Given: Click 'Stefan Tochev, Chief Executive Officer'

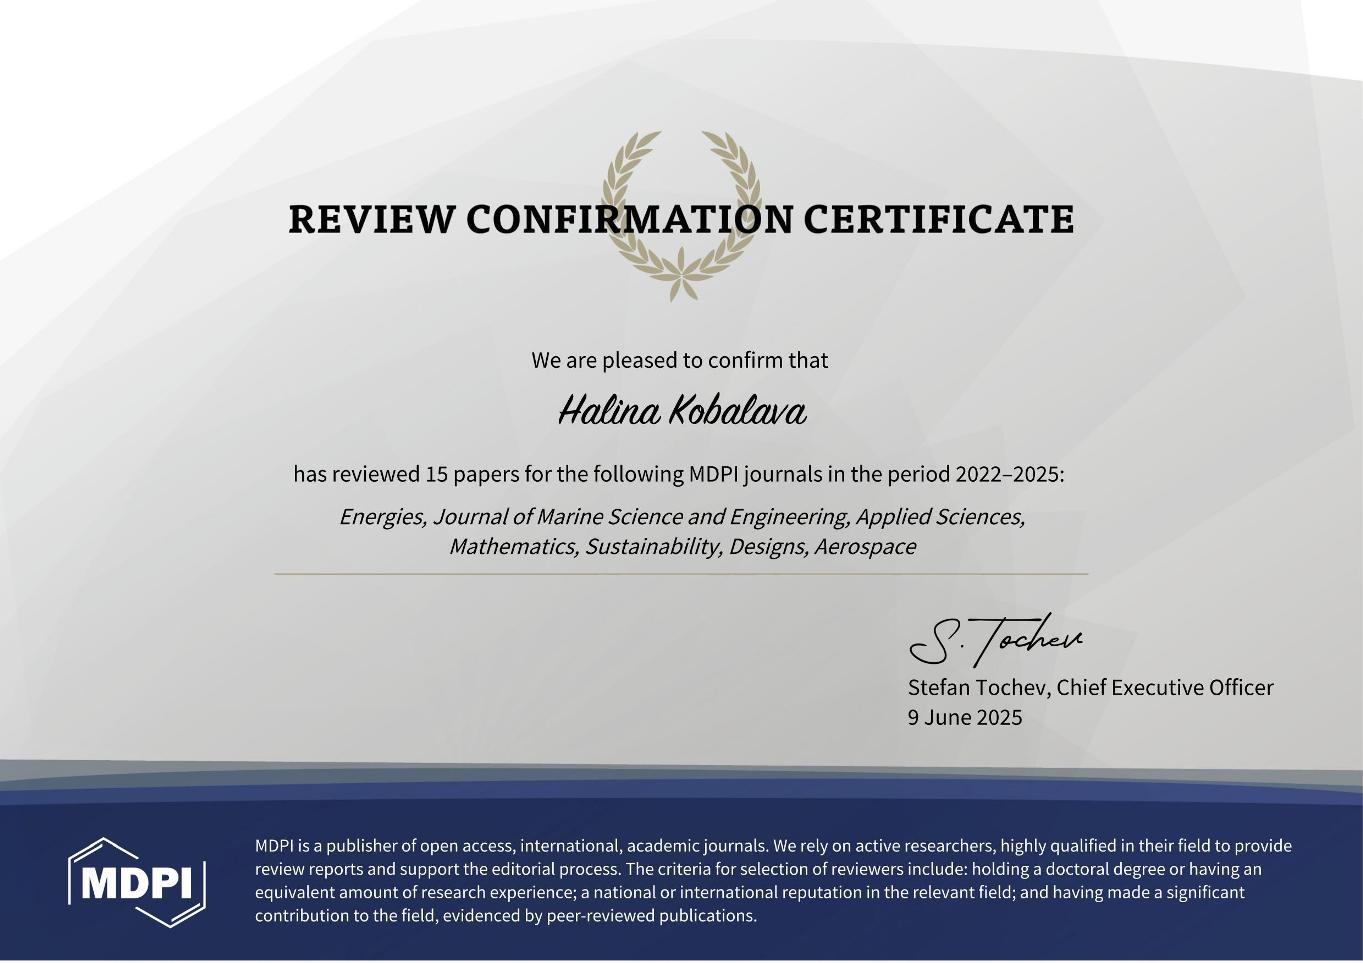Looking at the screenshot, I should point(1091,688).
